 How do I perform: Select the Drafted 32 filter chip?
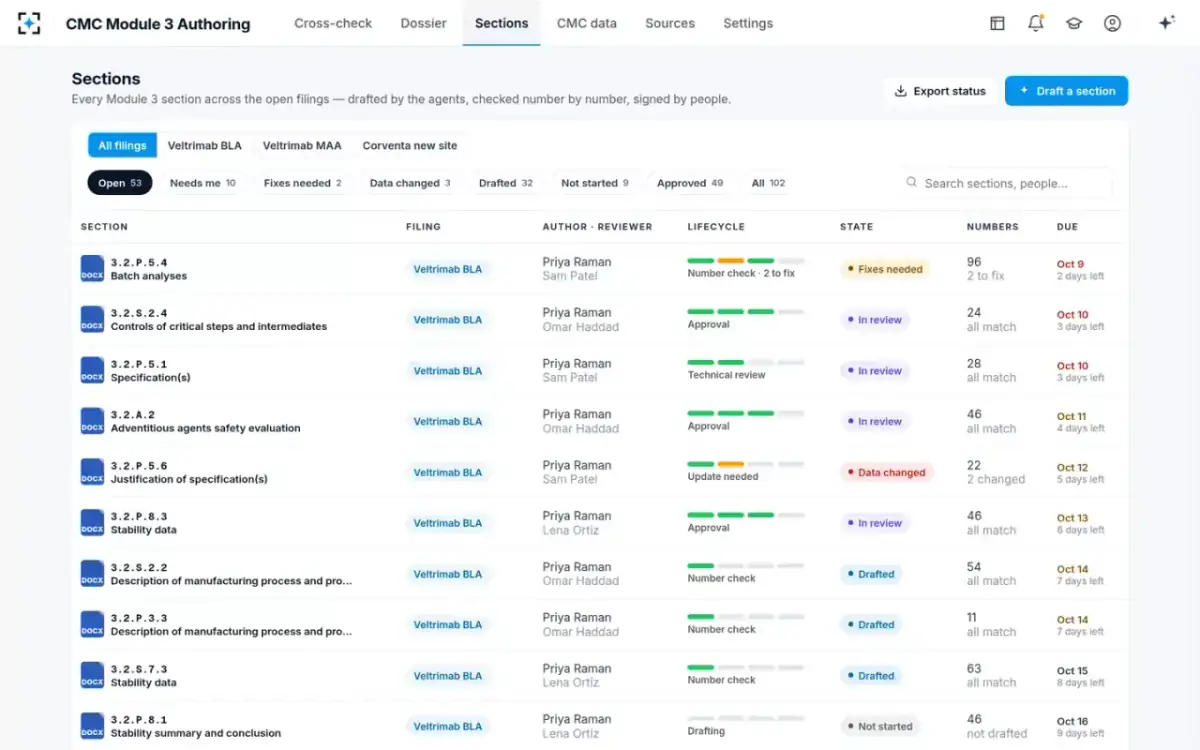[506, 183]
